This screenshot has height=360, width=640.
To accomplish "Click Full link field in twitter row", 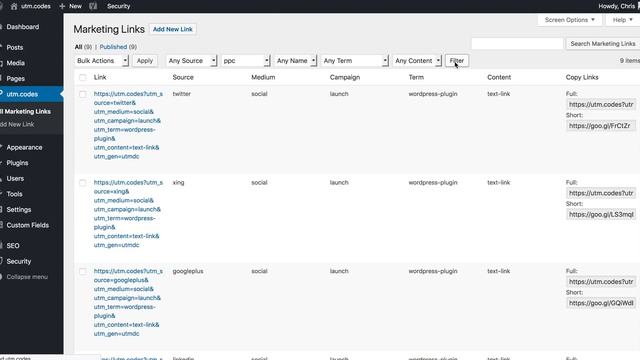I will click(601, 104).
